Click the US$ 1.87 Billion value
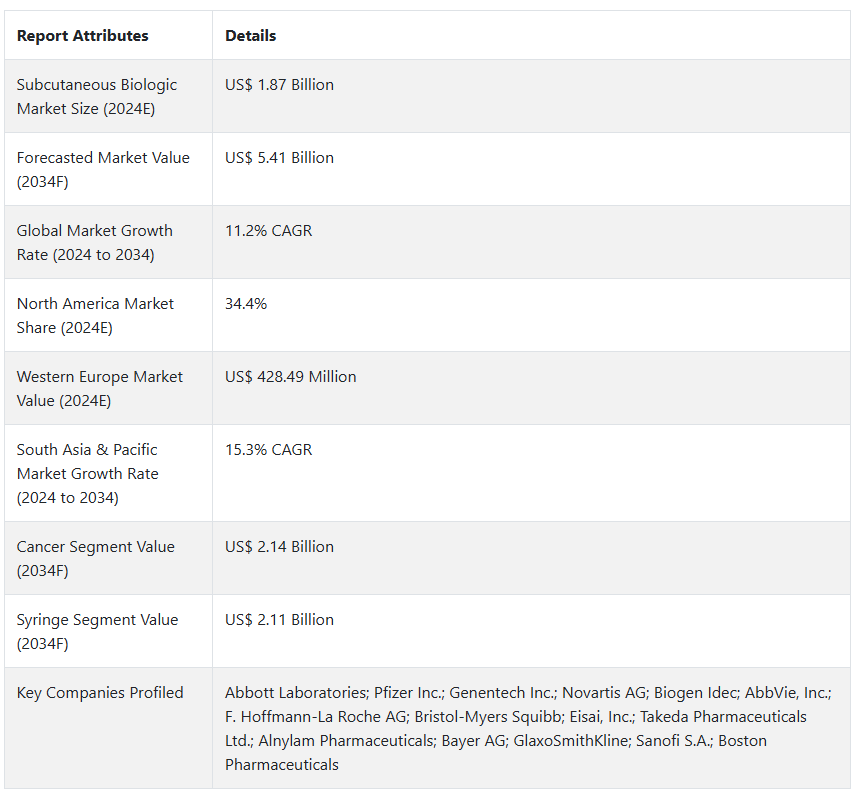Screen dimensions: 855x796 coord(279,85)
